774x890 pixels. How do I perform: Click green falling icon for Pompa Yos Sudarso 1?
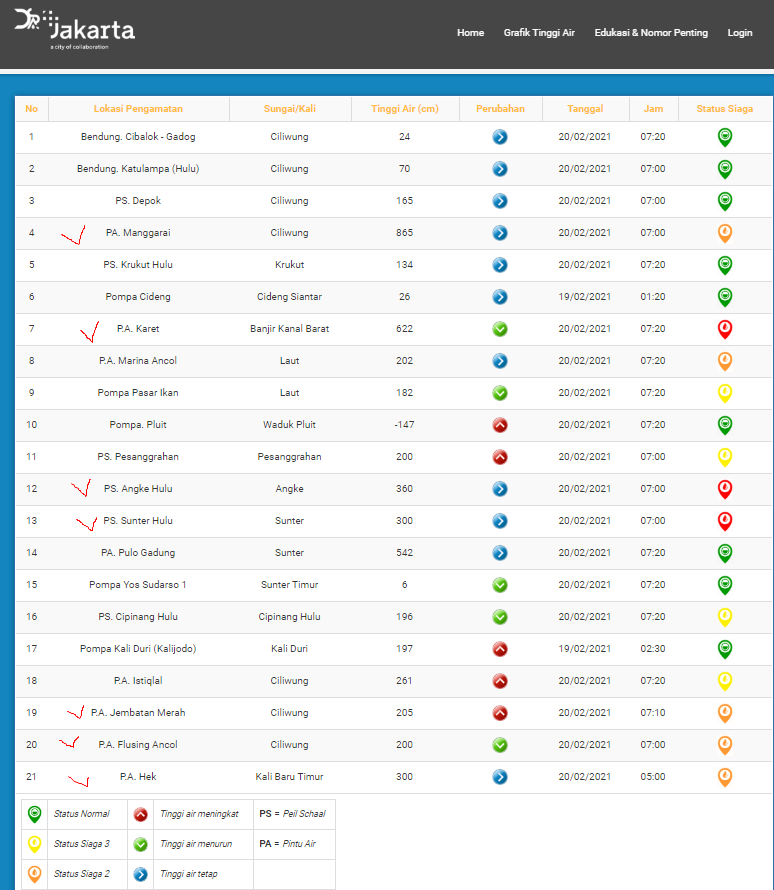pyautogui.click(x=500, y=585)
